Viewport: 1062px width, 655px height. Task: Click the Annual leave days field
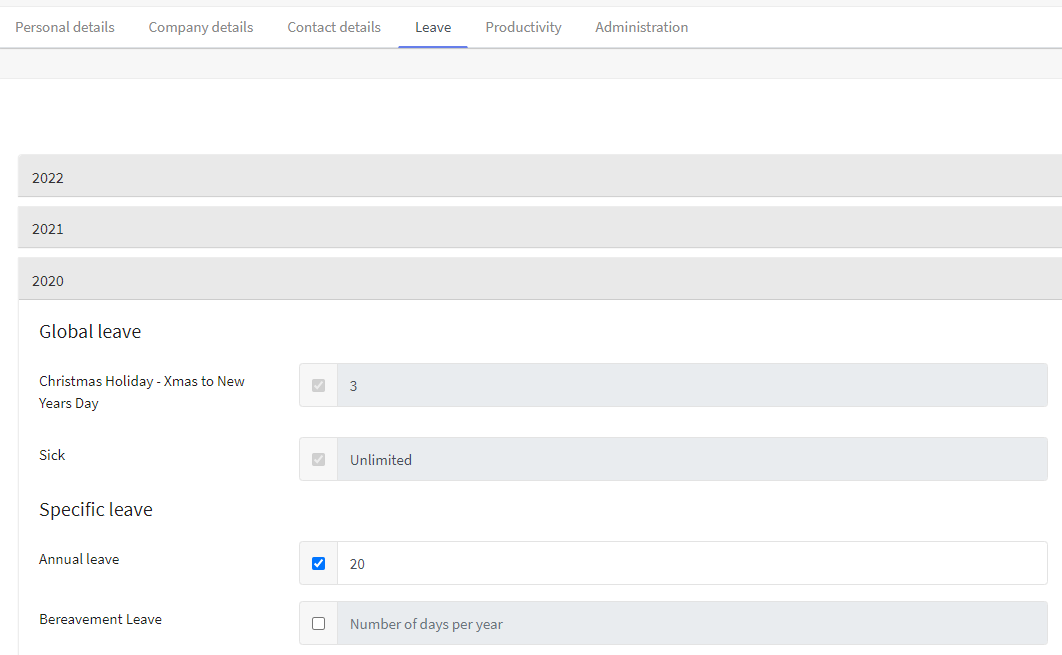click(x=692, y=564)
